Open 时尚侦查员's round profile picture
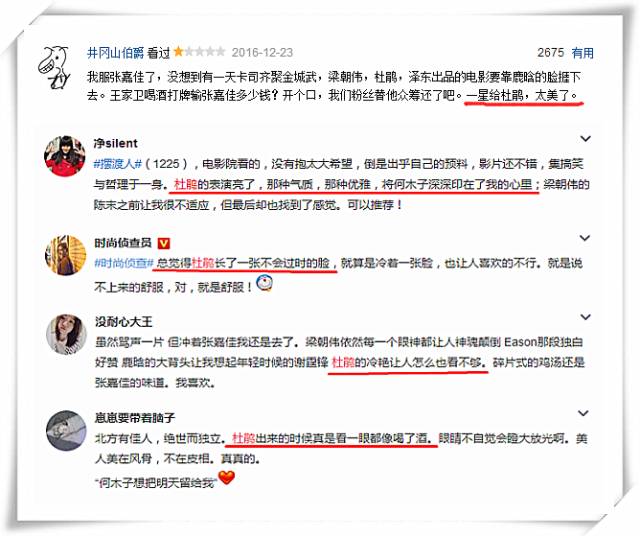 pos(66,256)
